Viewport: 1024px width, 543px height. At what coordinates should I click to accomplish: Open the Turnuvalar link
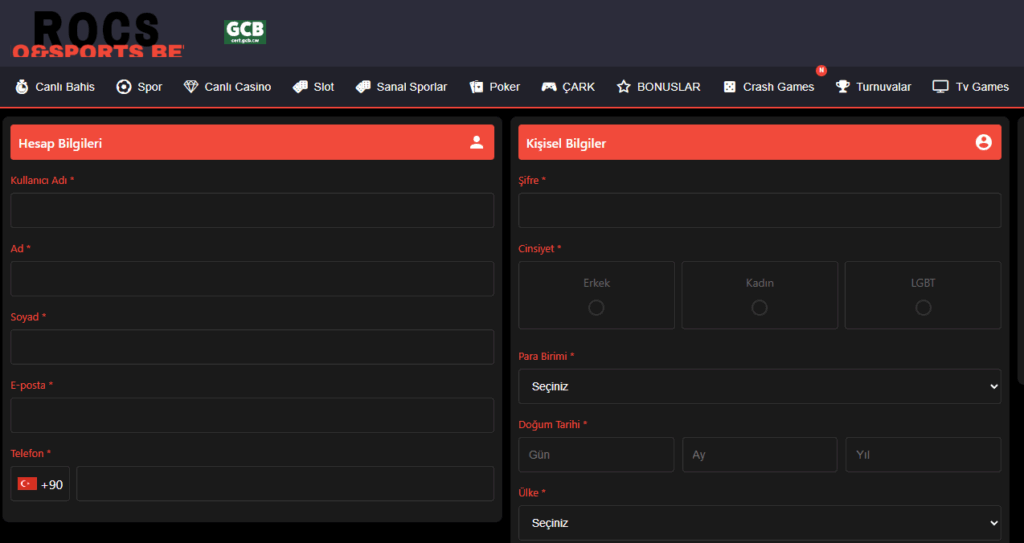tap(873, 86)
